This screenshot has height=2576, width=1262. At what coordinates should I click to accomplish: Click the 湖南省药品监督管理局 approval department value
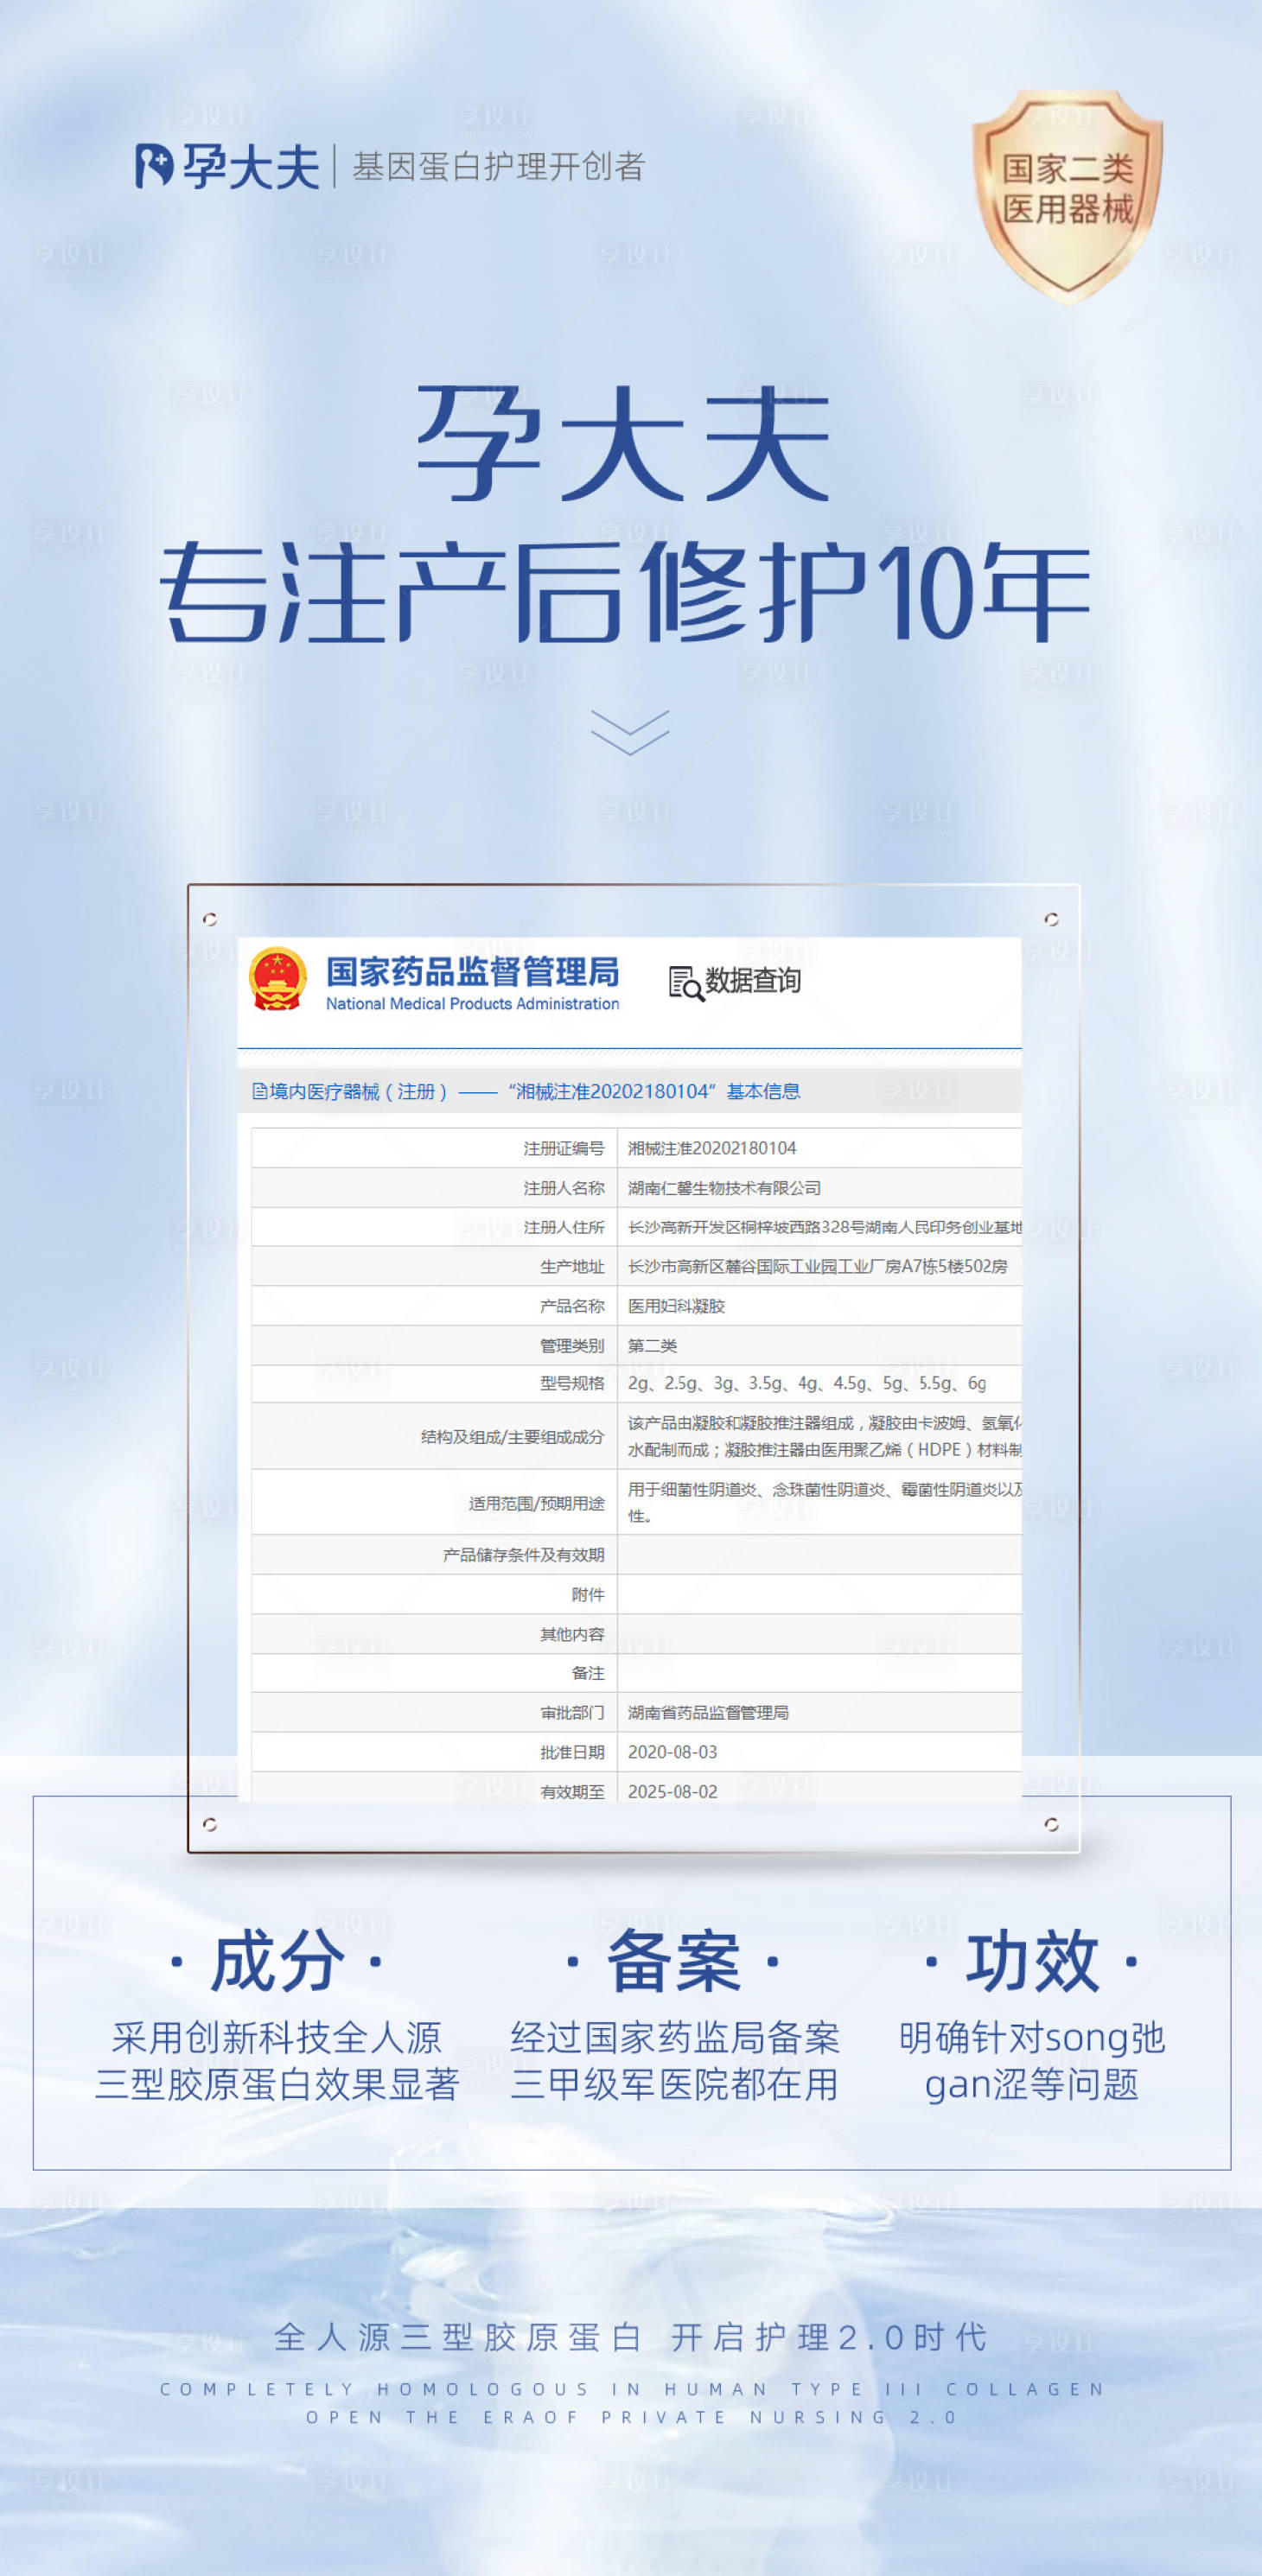(708, 1713)
